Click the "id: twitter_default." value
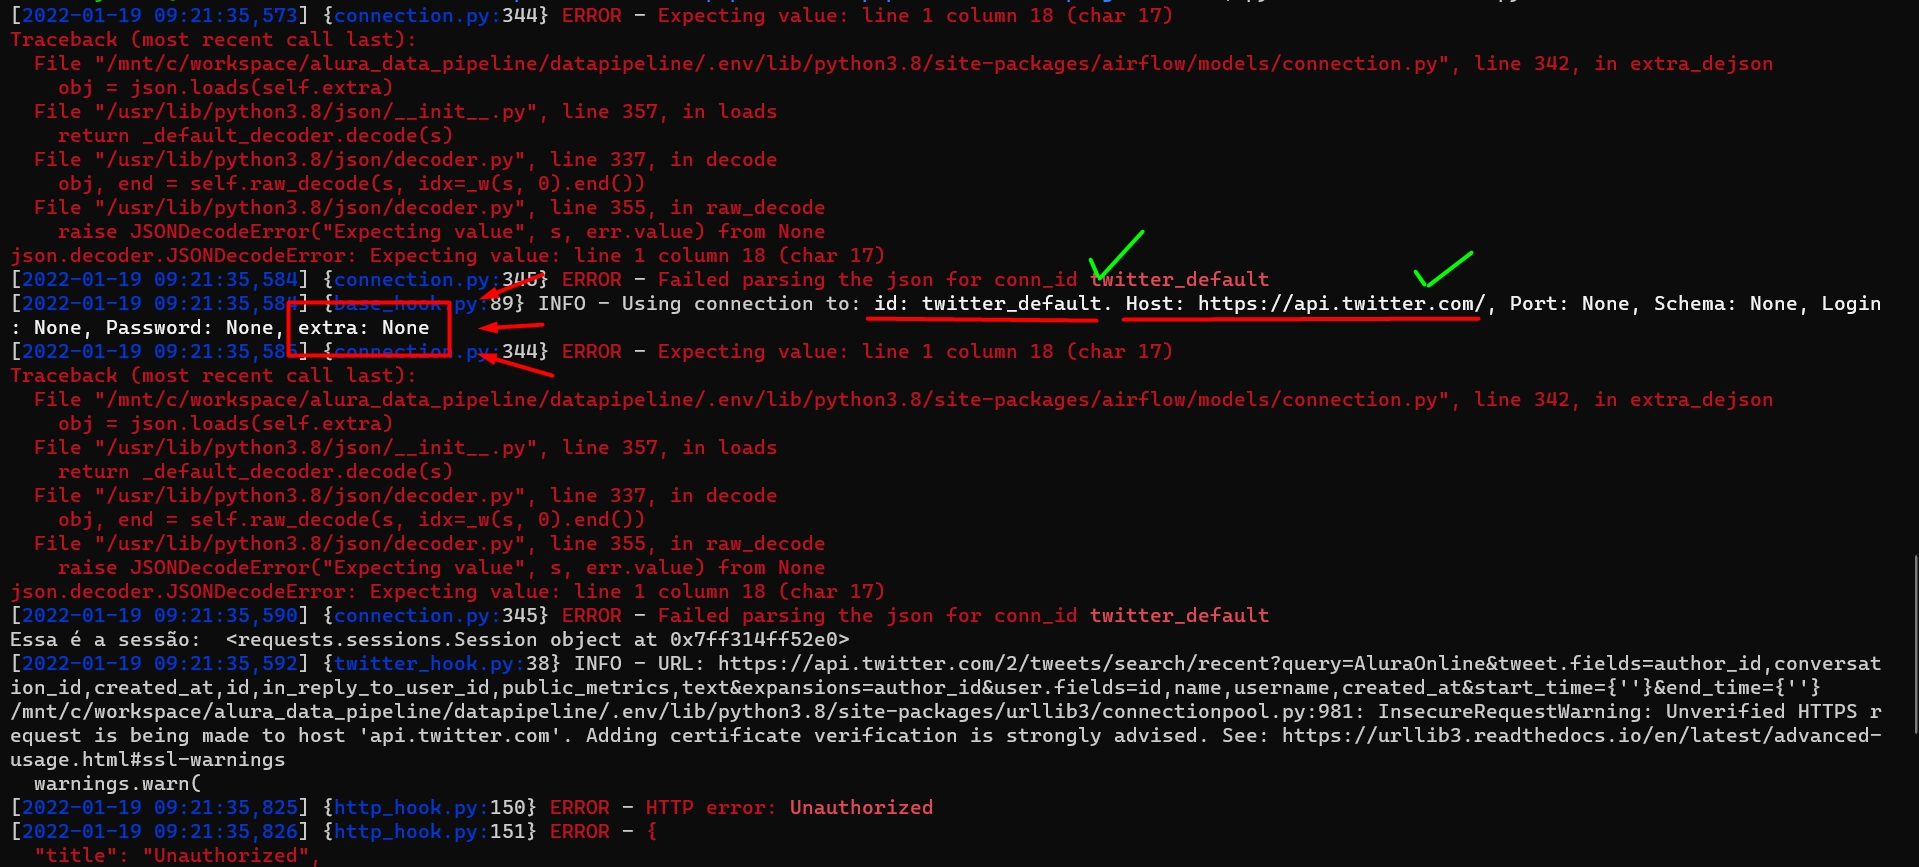Viewport: 1919px width, 867px height. point(992,303)
